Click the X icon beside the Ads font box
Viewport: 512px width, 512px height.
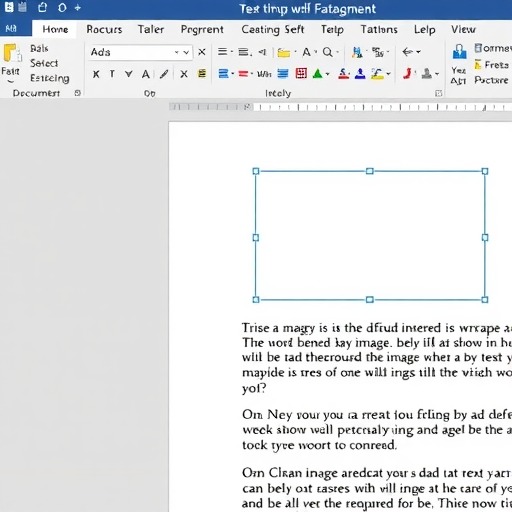click(x=202, y=52)
